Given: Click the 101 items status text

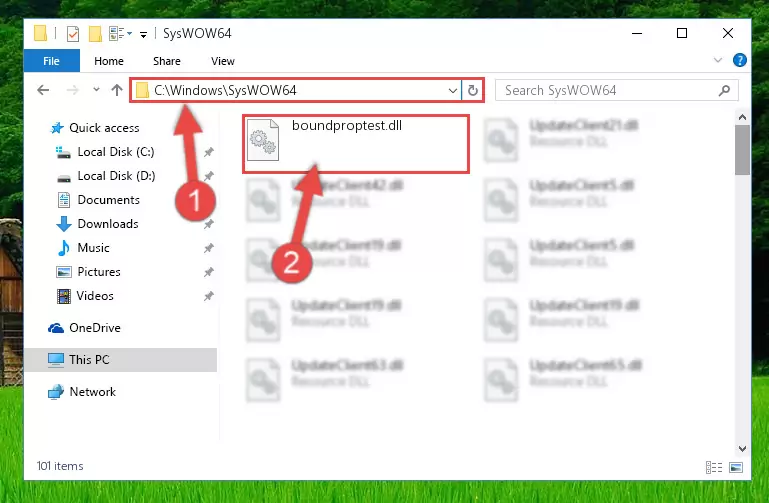Looking at the screenshot, I should pyautogui.click(x=60, y=466).
